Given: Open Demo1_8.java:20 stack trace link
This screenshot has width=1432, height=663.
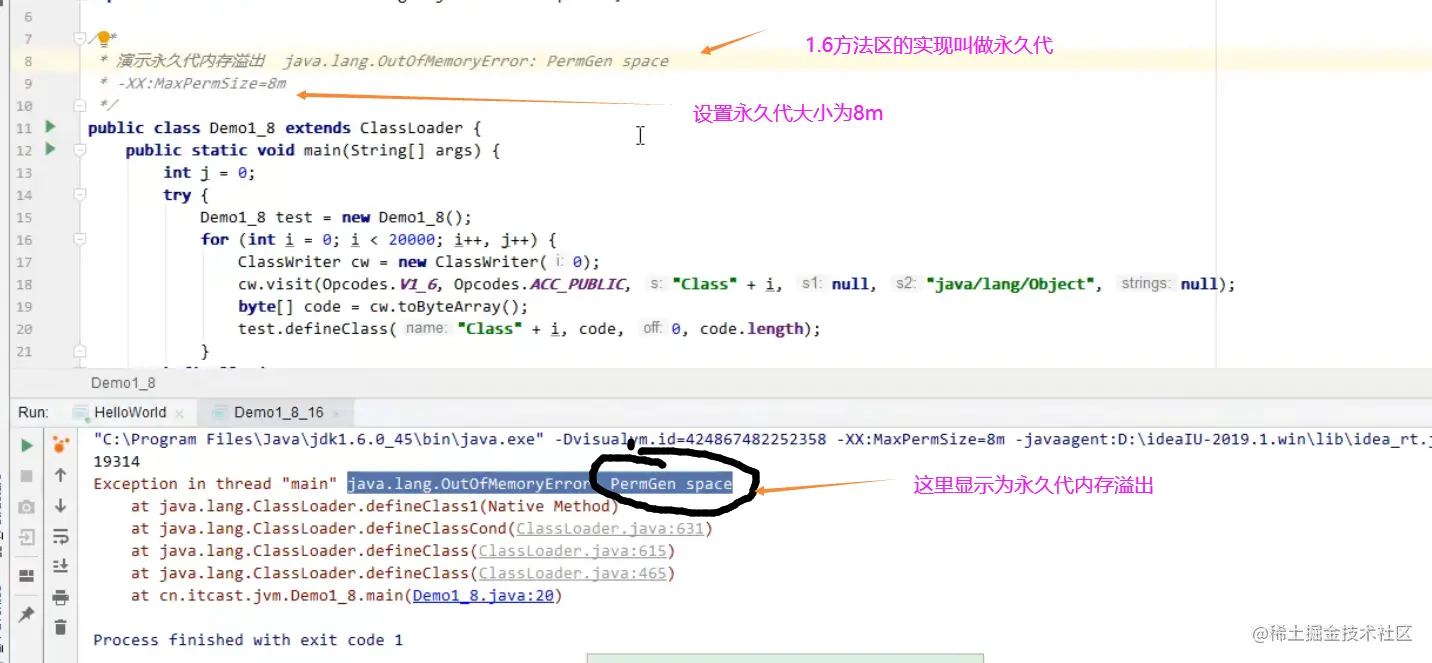Looking at the screenshot, I should pyautogui.click(x=486, y=595).
